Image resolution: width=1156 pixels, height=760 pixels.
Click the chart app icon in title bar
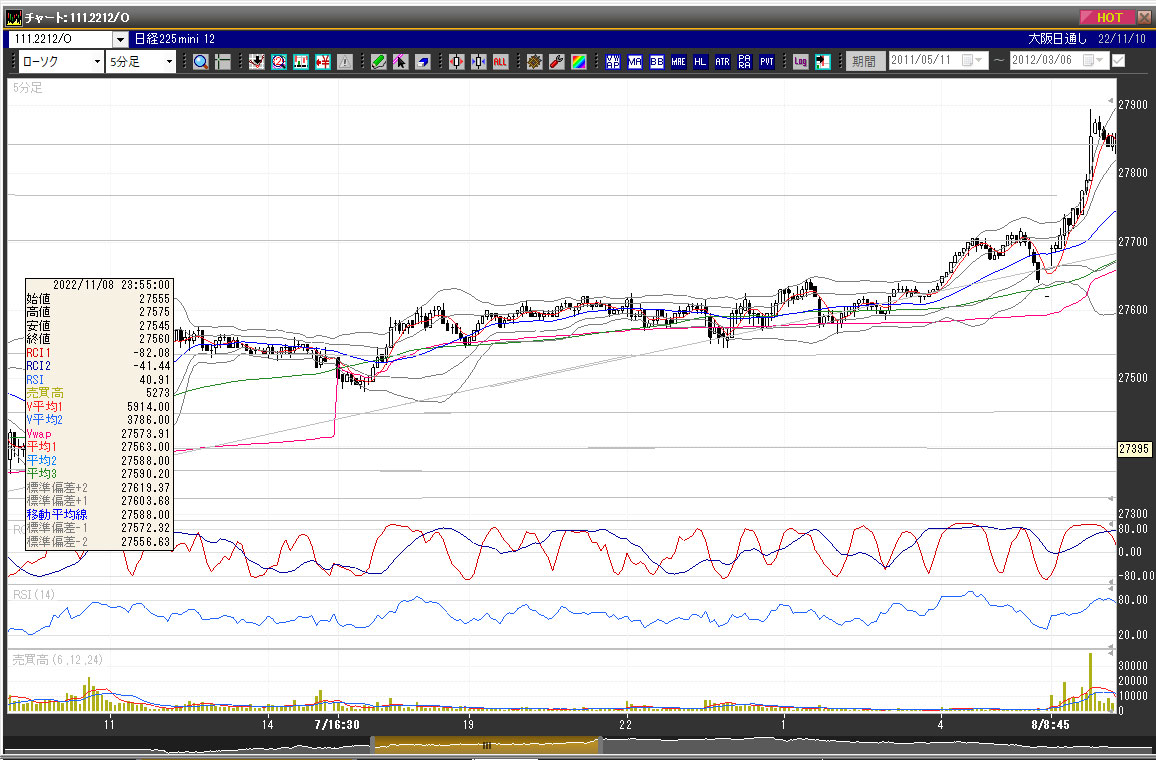13,17
